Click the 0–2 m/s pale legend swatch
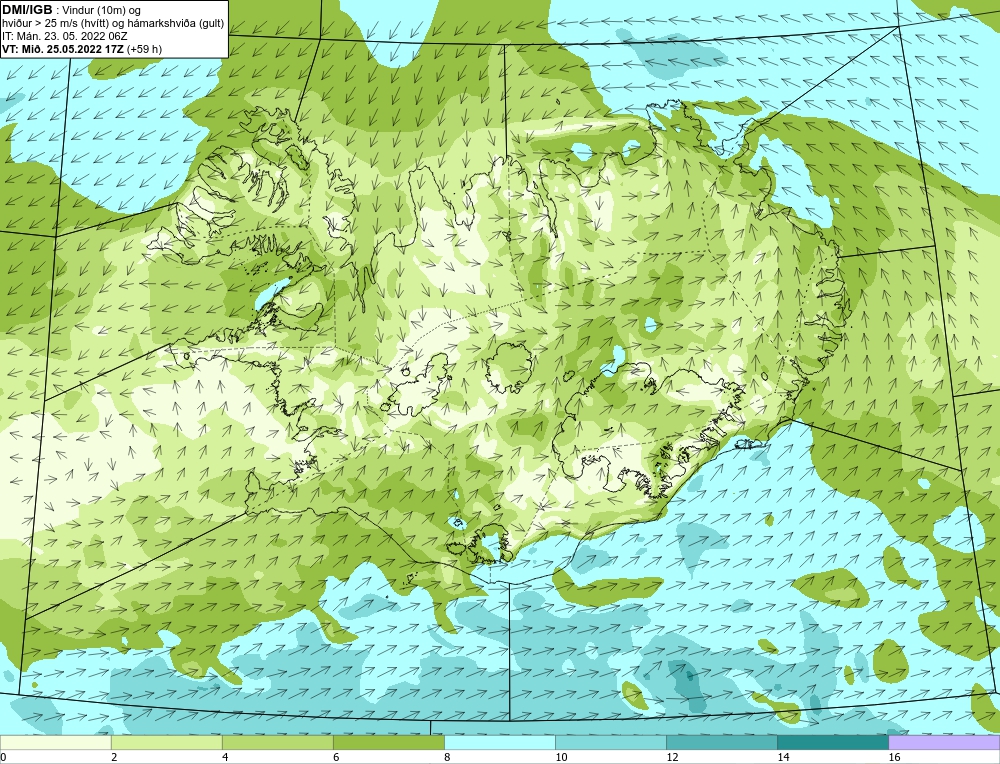The height and width of the screenshot is (764, 1000). 55,742
